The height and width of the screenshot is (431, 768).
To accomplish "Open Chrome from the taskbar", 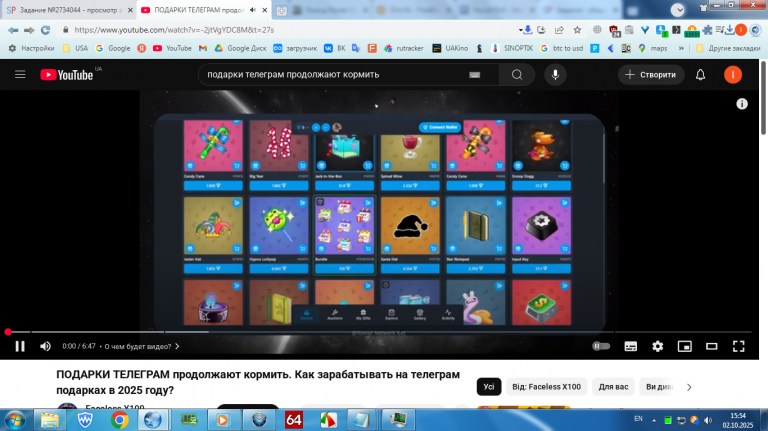I will click(120, 420).
